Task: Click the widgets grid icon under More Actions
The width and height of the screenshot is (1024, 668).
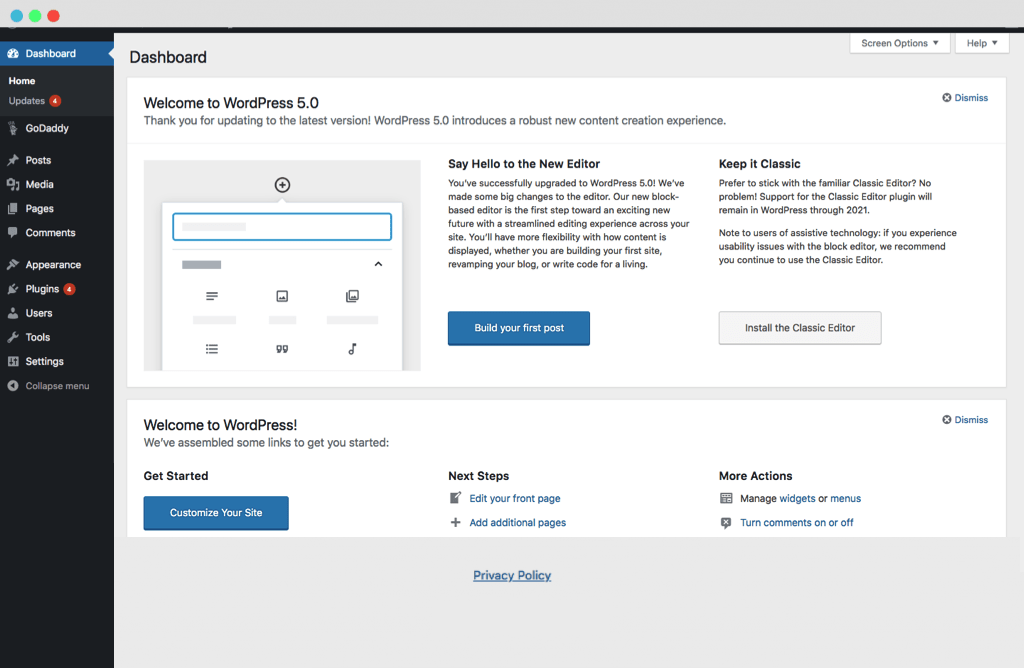Action: pyautogui.click(x=724, y=498)
